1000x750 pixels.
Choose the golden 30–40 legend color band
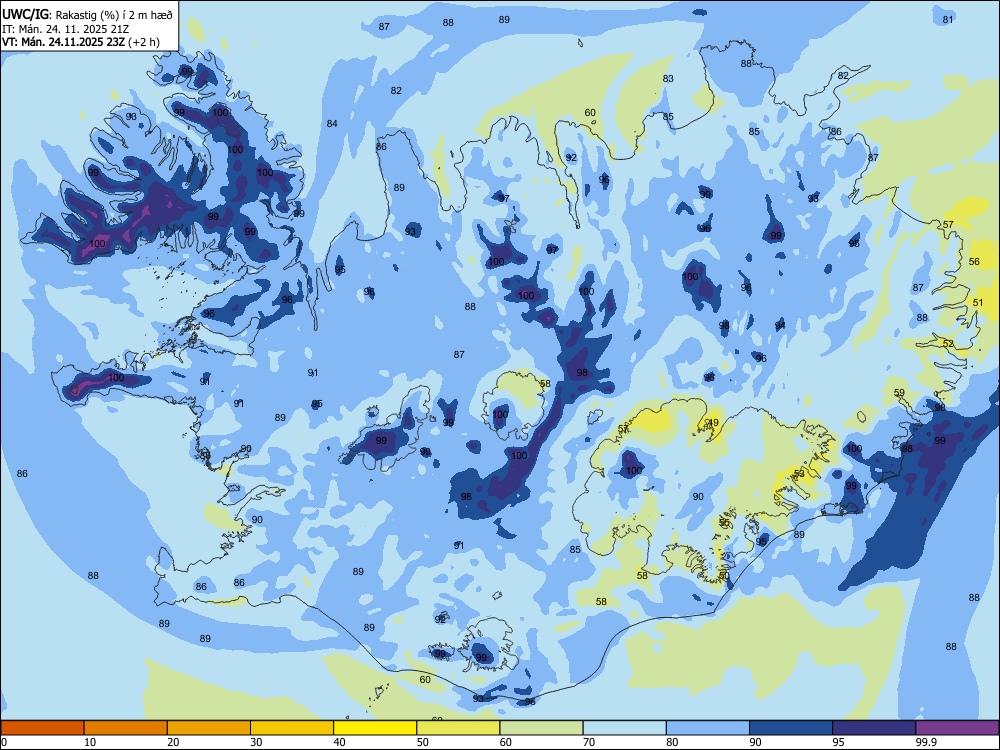[x=292, y=728]
